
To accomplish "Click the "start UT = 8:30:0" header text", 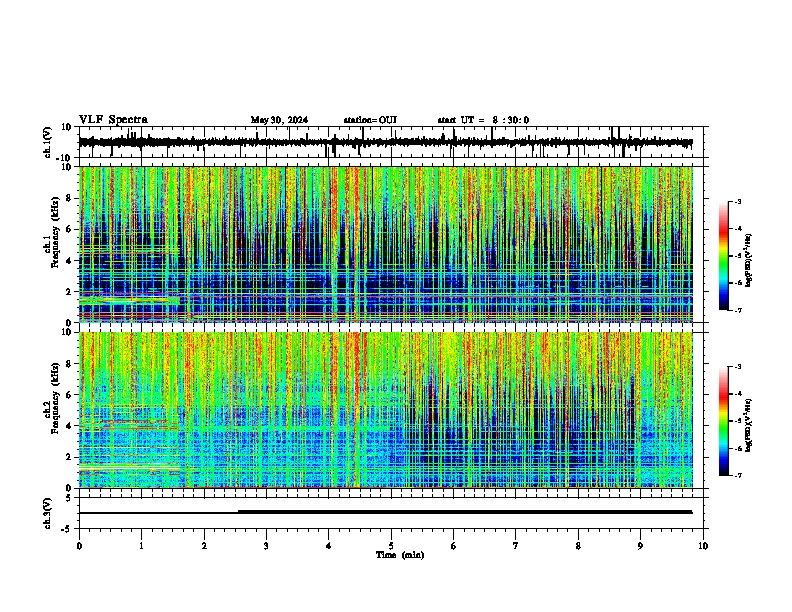I will pos(483,120).
